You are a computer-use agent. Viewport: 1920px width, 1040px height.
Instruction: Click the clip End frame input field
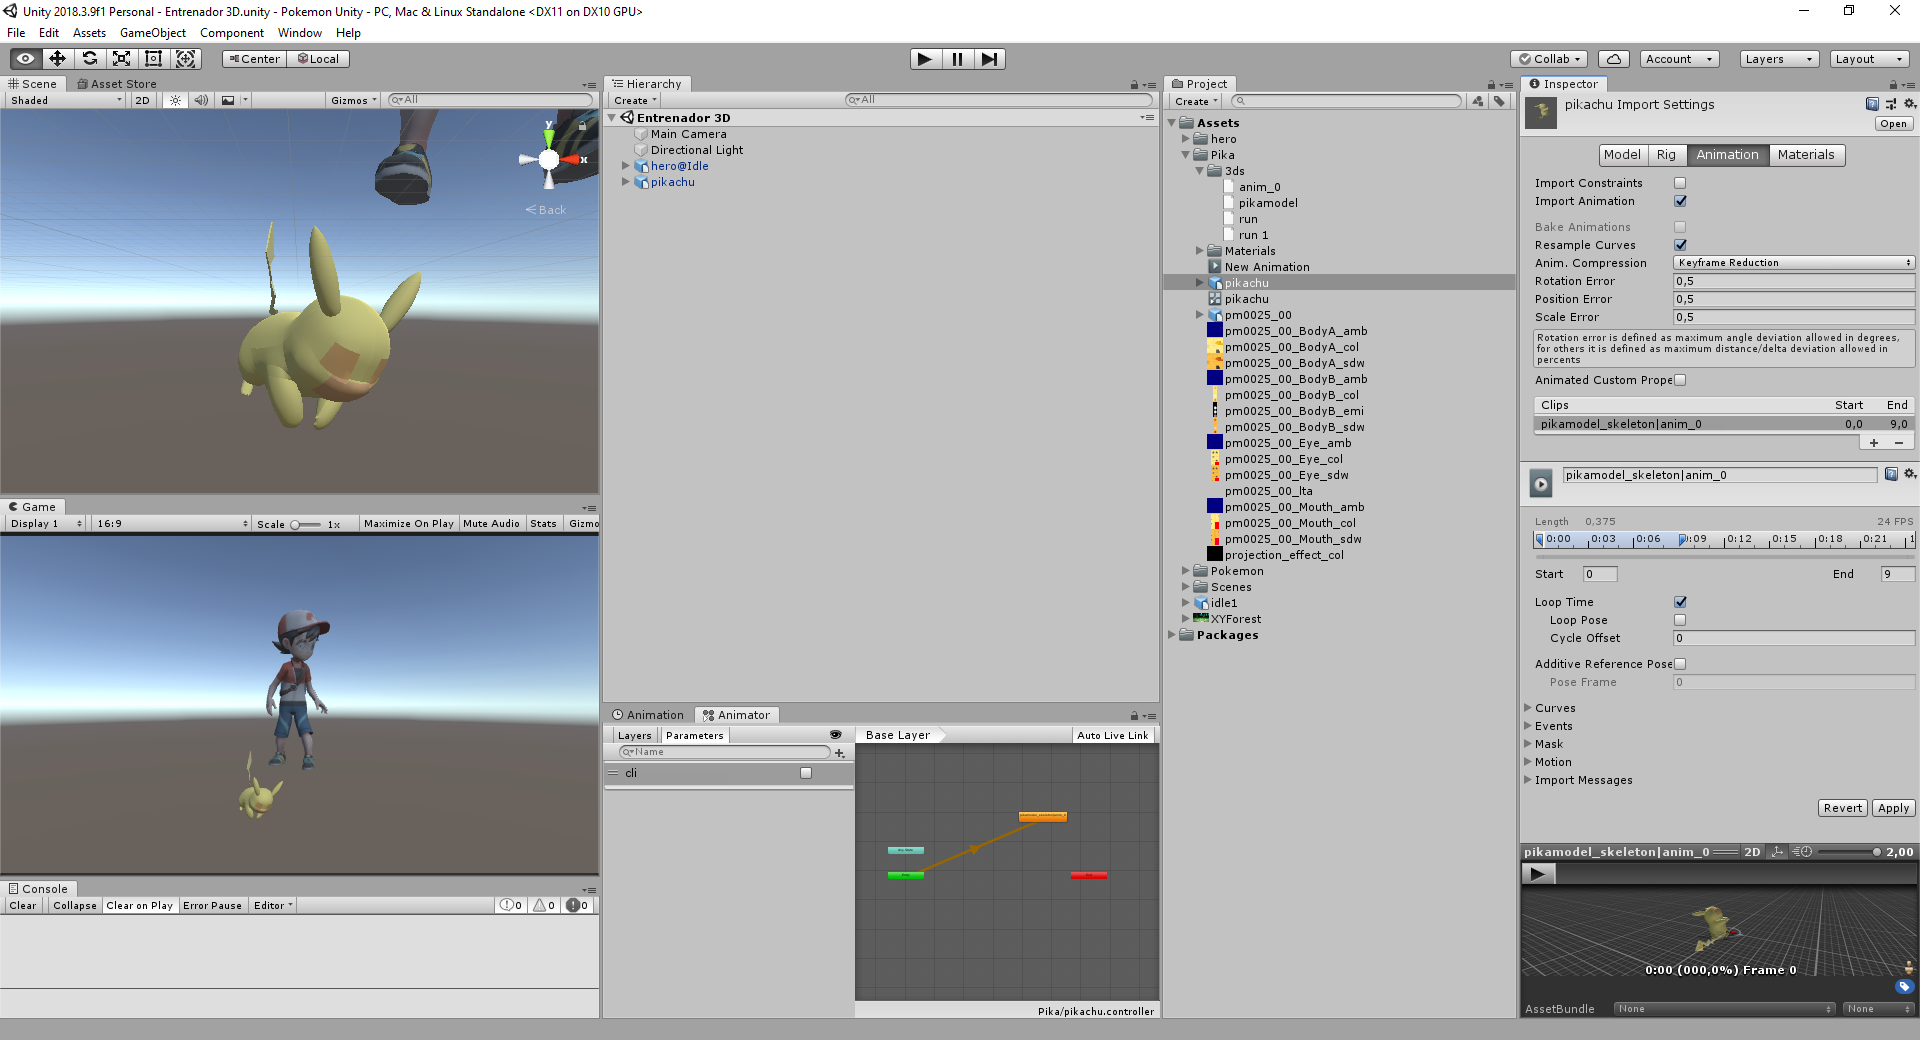1897,574
